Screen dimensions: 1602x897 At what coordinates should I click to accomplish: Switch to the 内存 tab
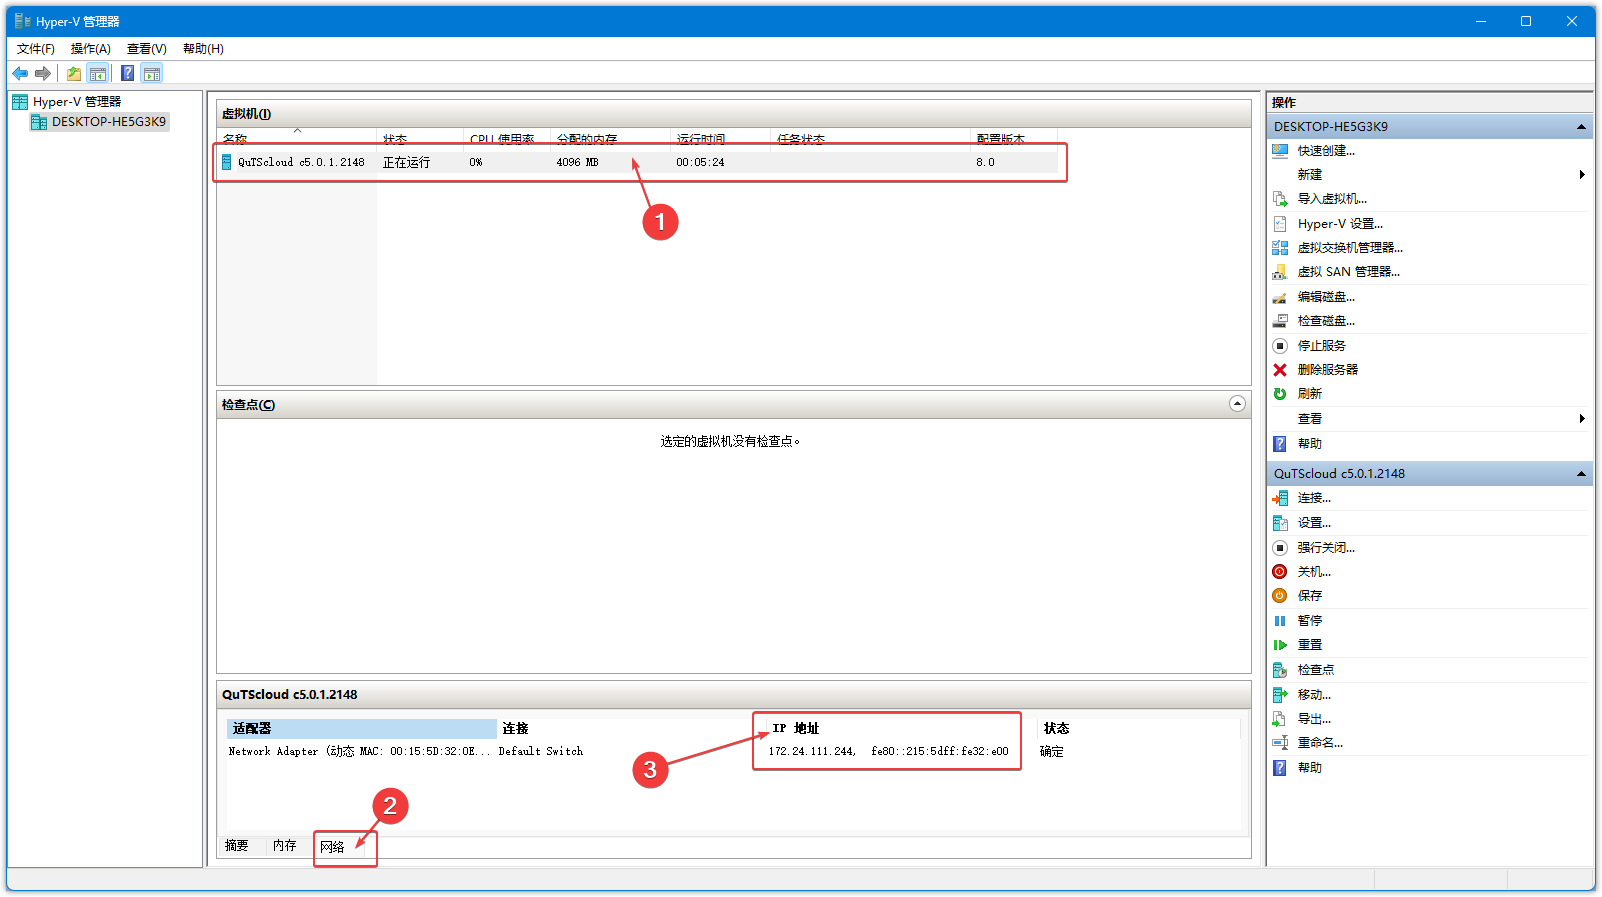click(285, 846)
